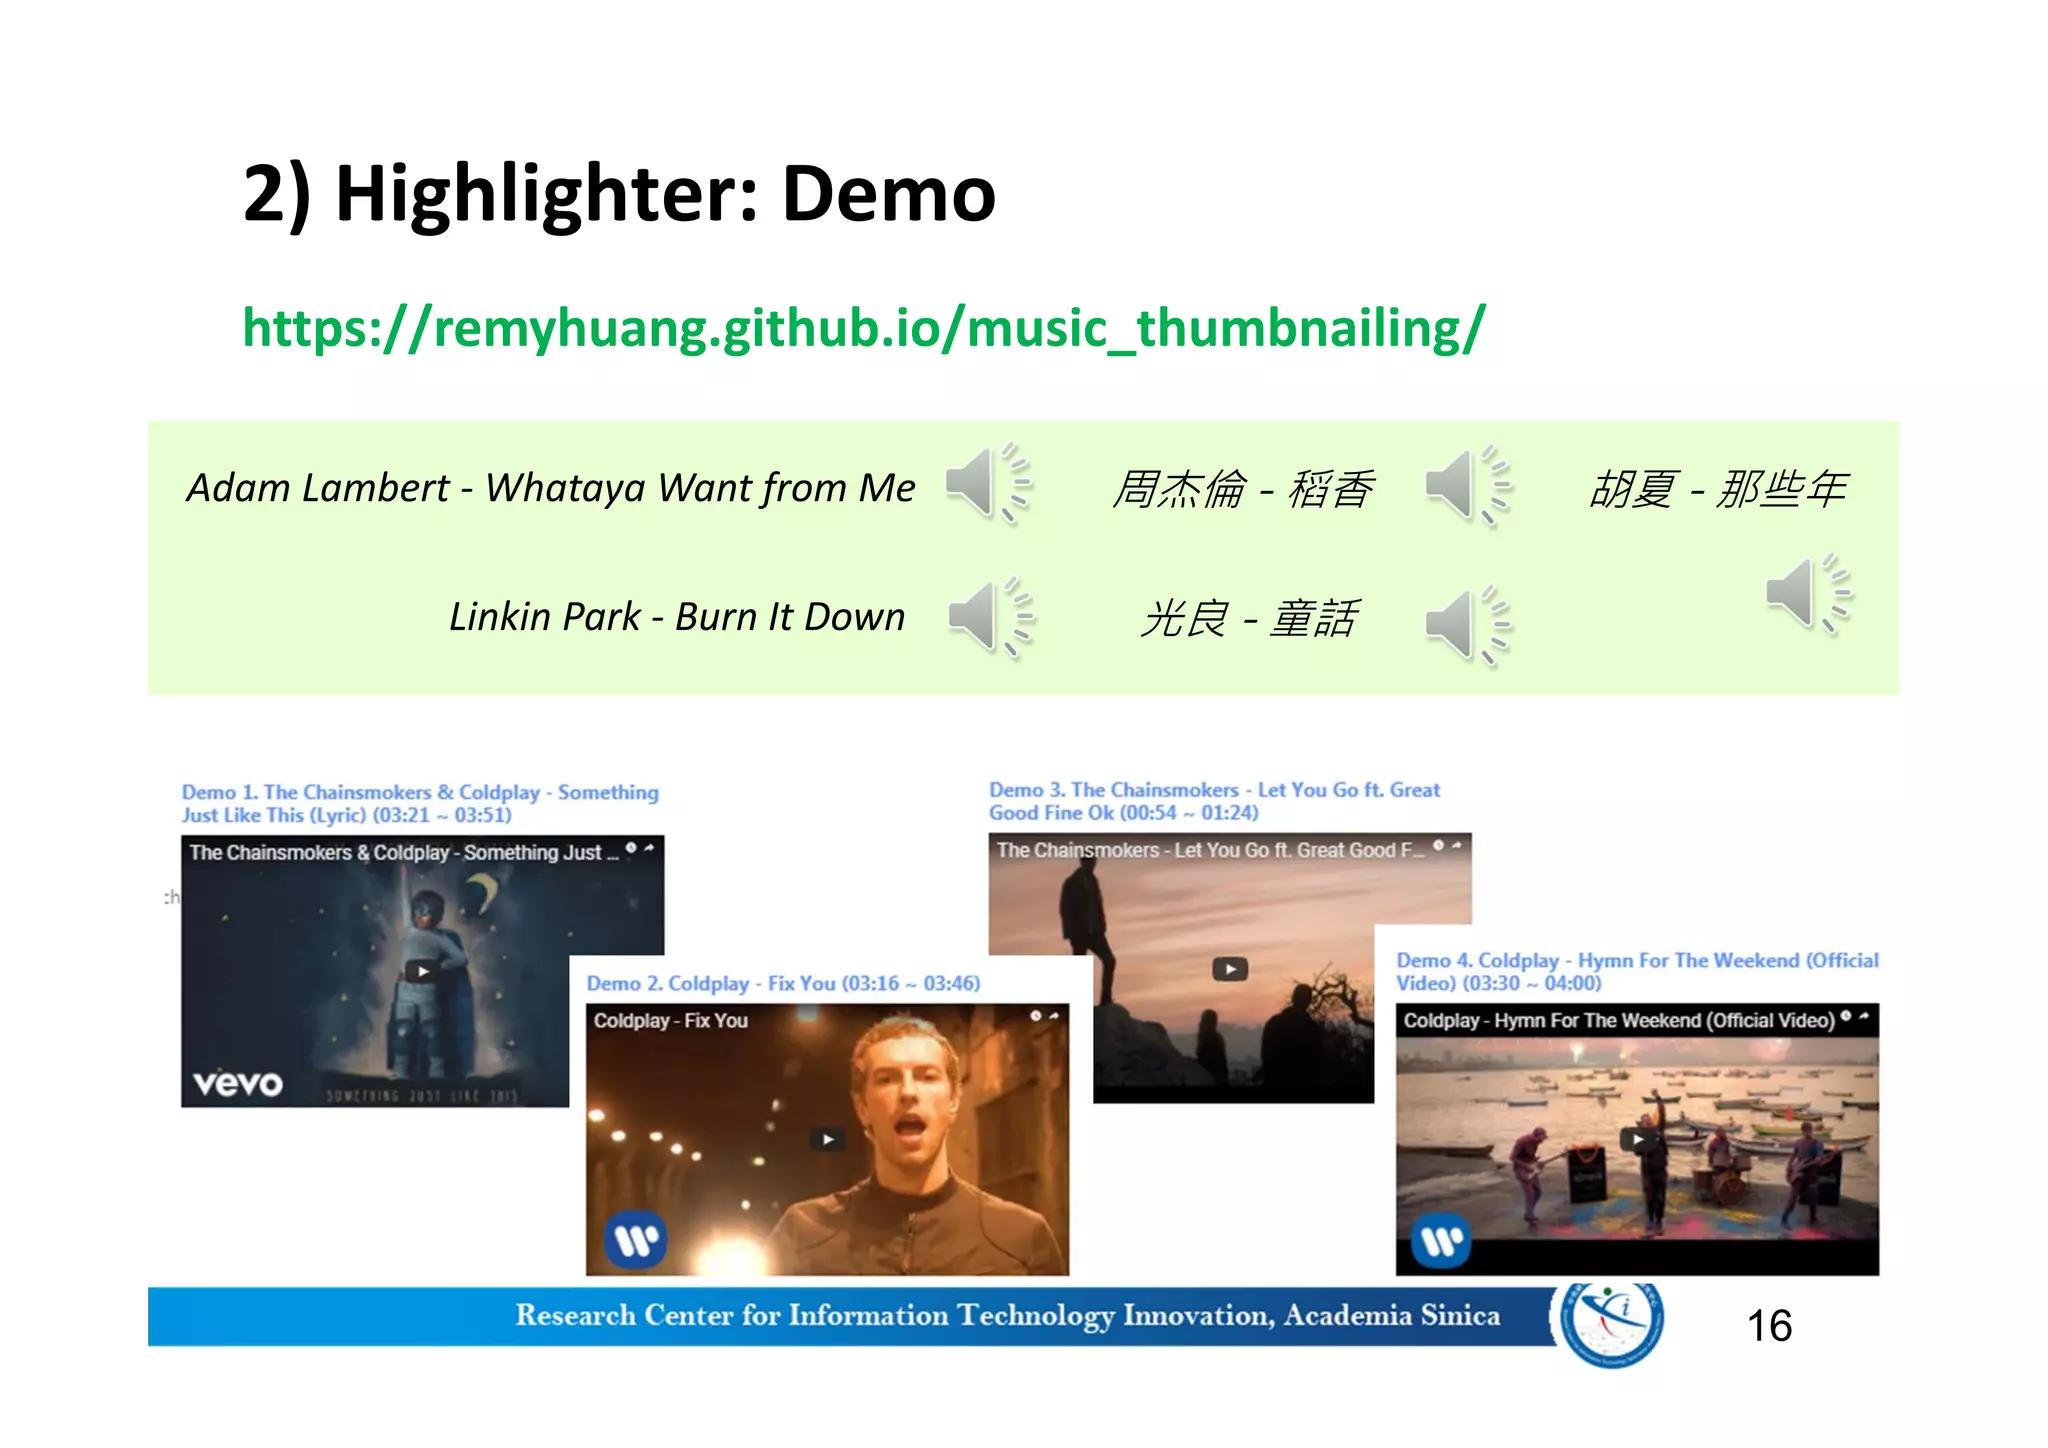Click watch later icon on Hymn For The Weekend video
Screen dimensions: 2048x1448
click(1846, 1016)
